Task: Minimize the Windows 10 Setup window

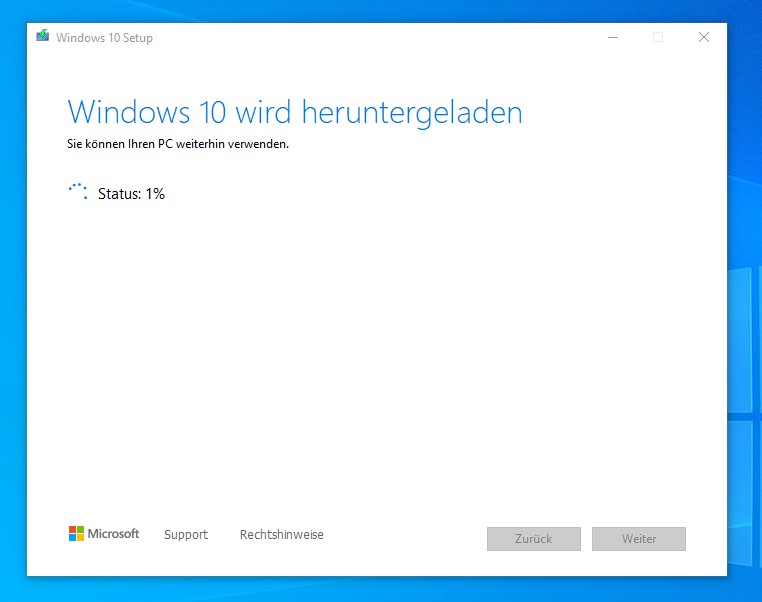Action: point(613,37)
